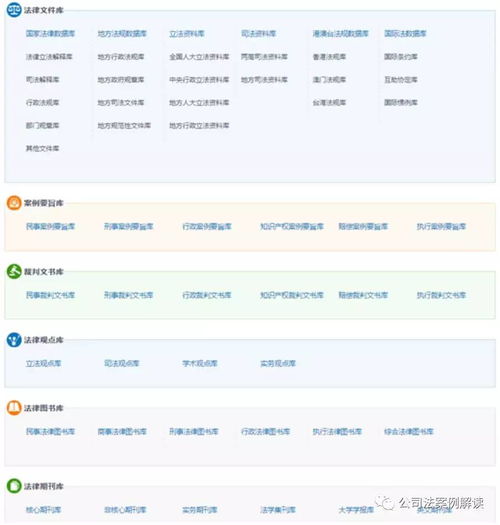Image resolution: width=500 pixels, height=525 pixels.
Task: Browse 执行法律图书库
Action: (337, 431)
